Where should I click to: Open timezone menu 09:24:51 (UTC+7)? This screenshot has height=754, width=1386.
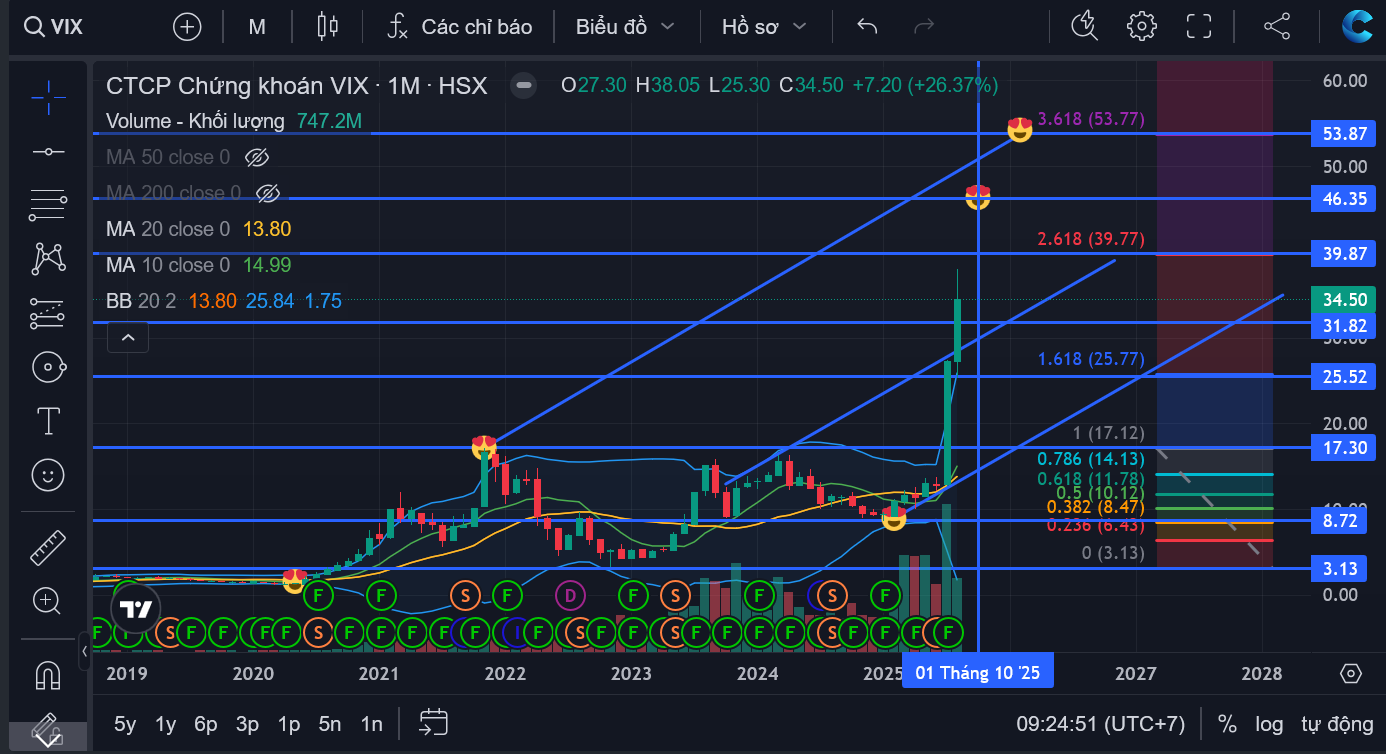coord(1100,724)
